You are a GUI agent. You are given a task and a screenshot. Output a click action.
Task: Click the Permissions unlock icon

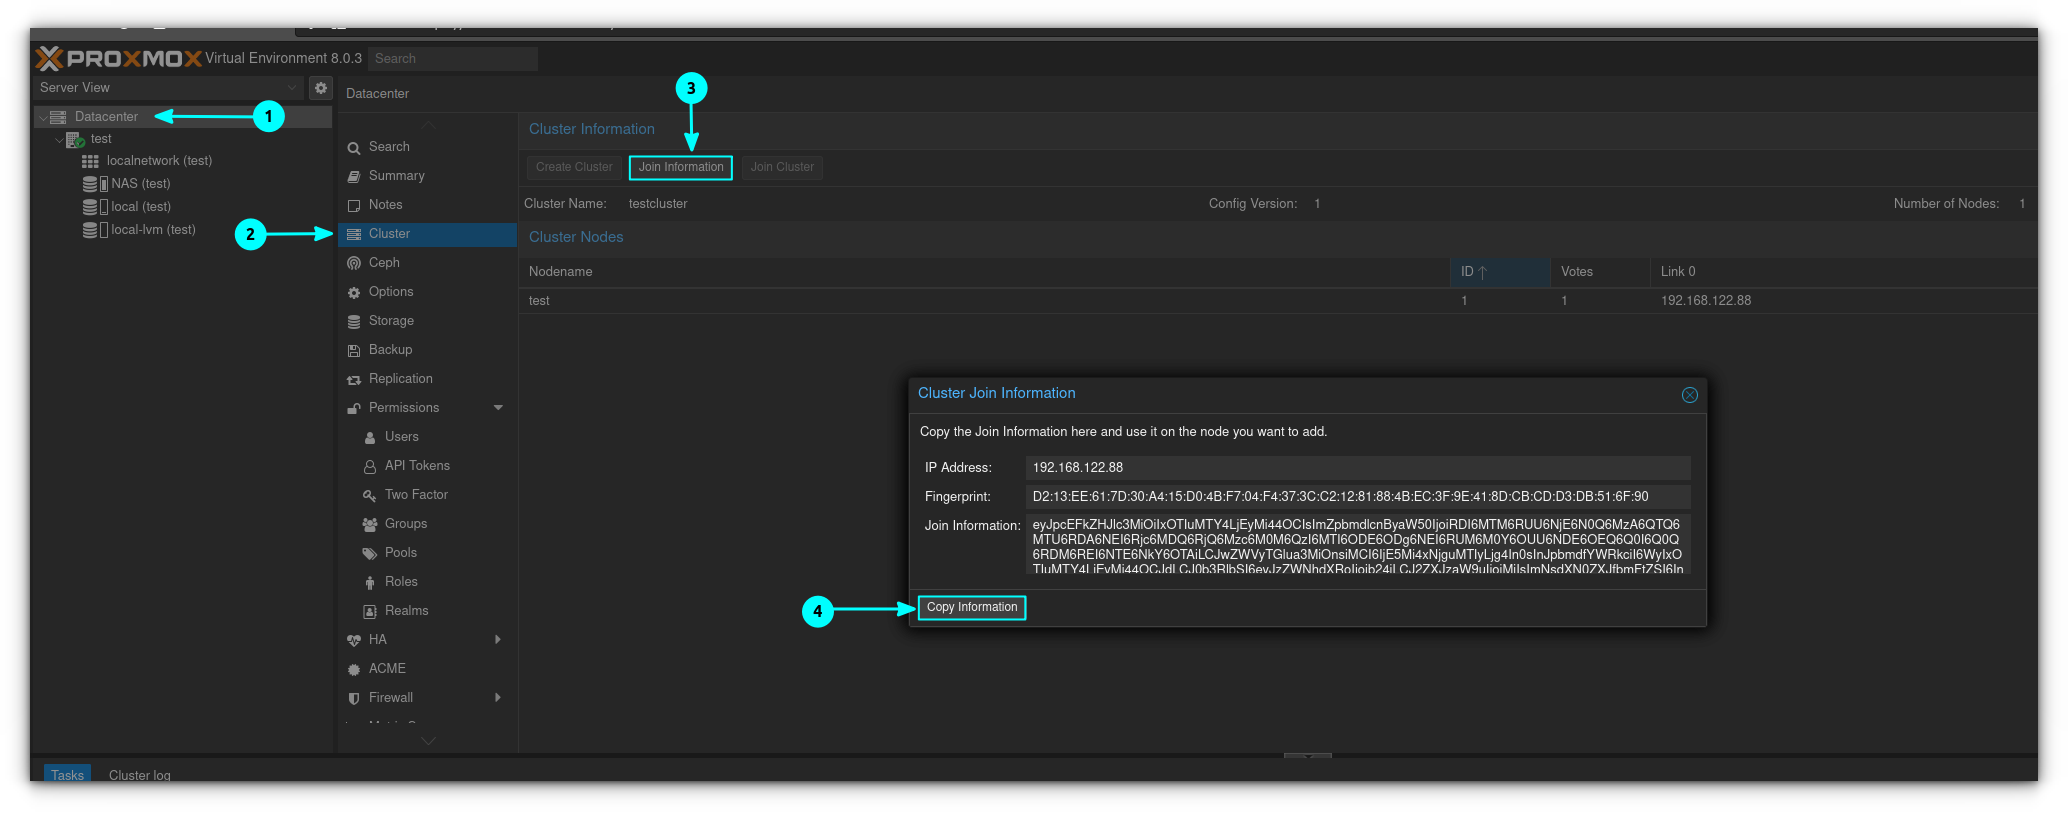[354, 409]
